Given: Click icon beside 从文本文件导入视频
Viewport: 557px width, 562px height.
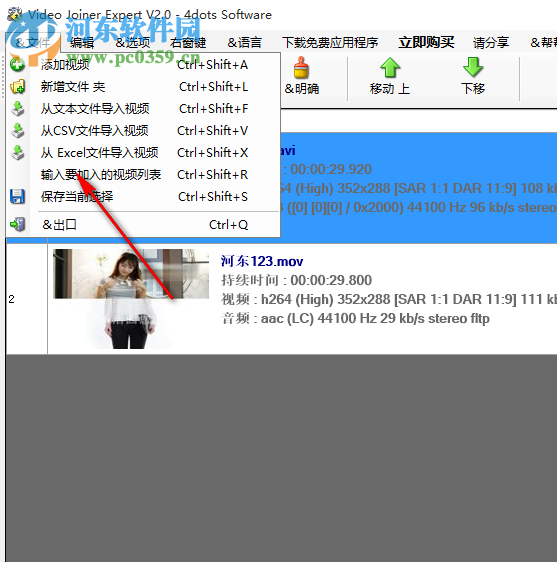Looking at the screenshot, I should [17, 109].
